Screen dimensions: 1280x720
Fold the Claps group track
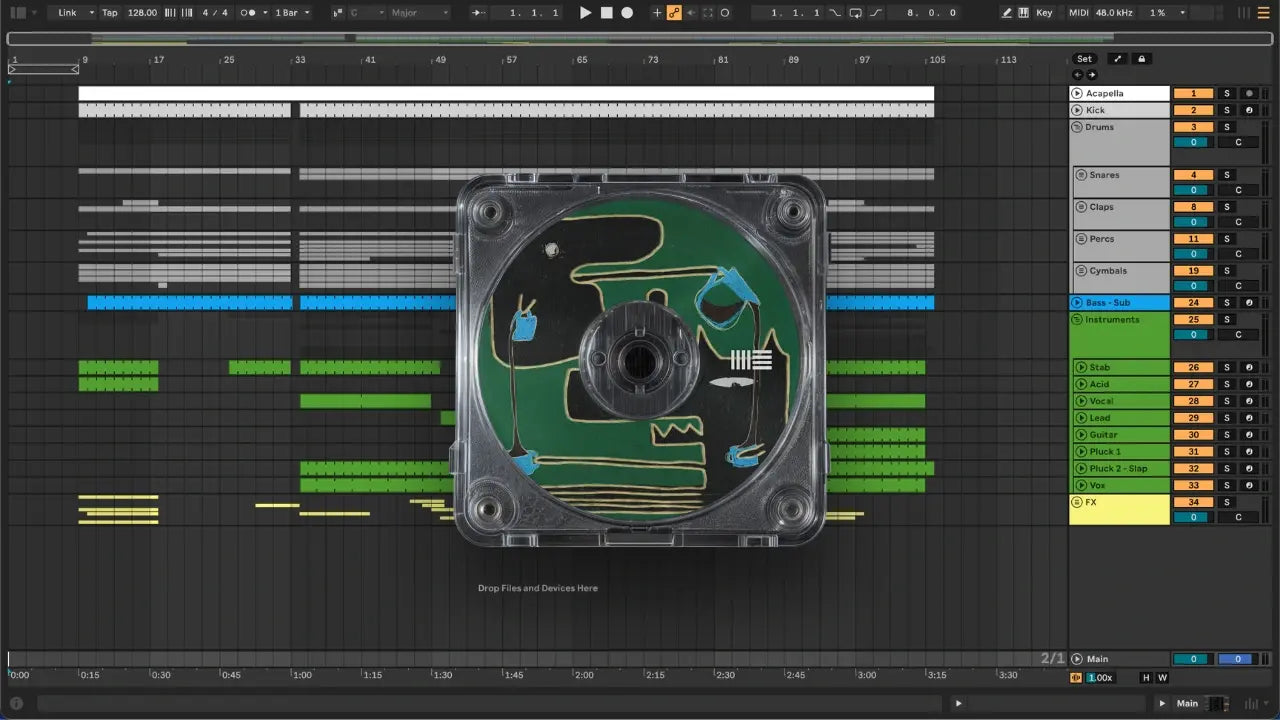pyautogui.click(x=1081, y=207)
